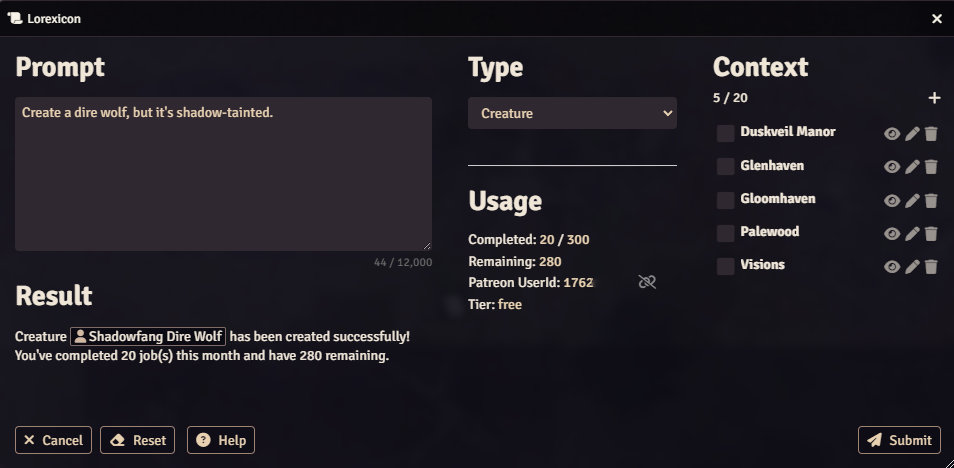The width and height of the screenshot is (954, 468).
Task: Delete the Glenhaven context entry
Action: point(931,167)
